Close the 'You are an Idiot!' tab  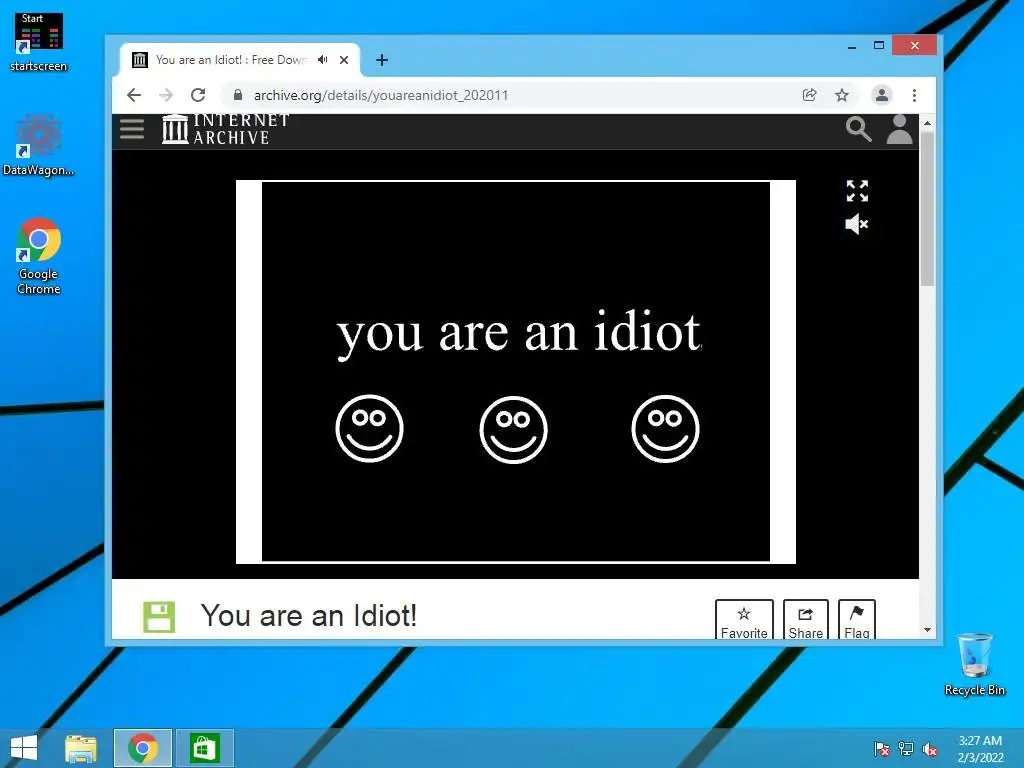[344, 60]
